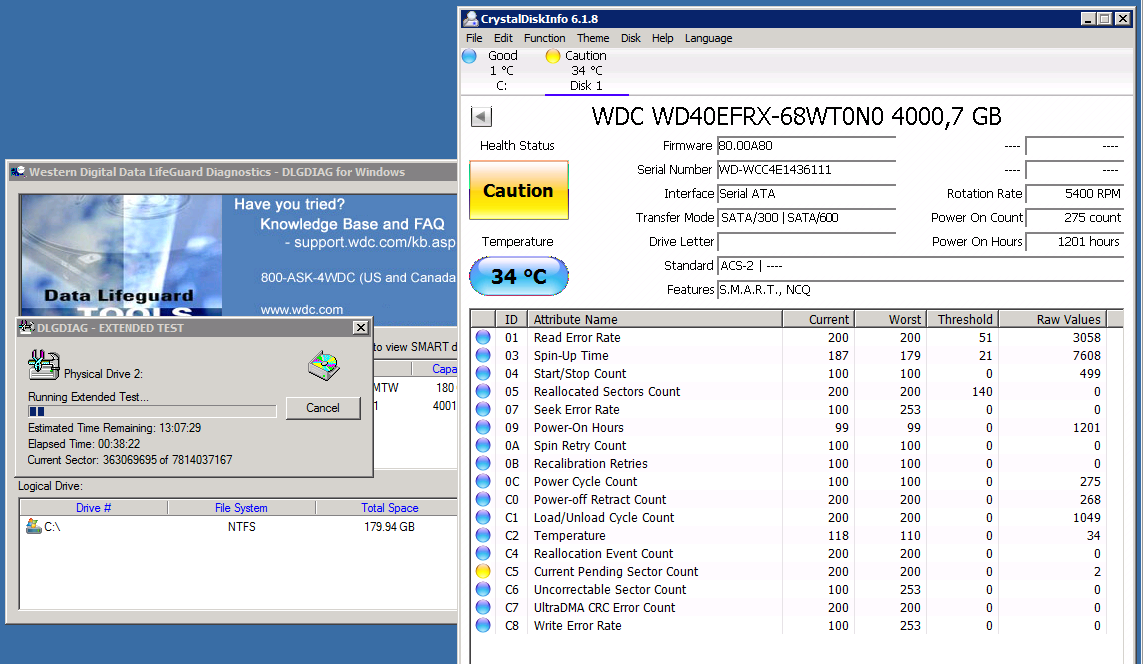Image resolution: width=1143 pixels, height=664 pixels.
Task: Click the Physical Drive 2 test icon
Action: coord(43,364)
